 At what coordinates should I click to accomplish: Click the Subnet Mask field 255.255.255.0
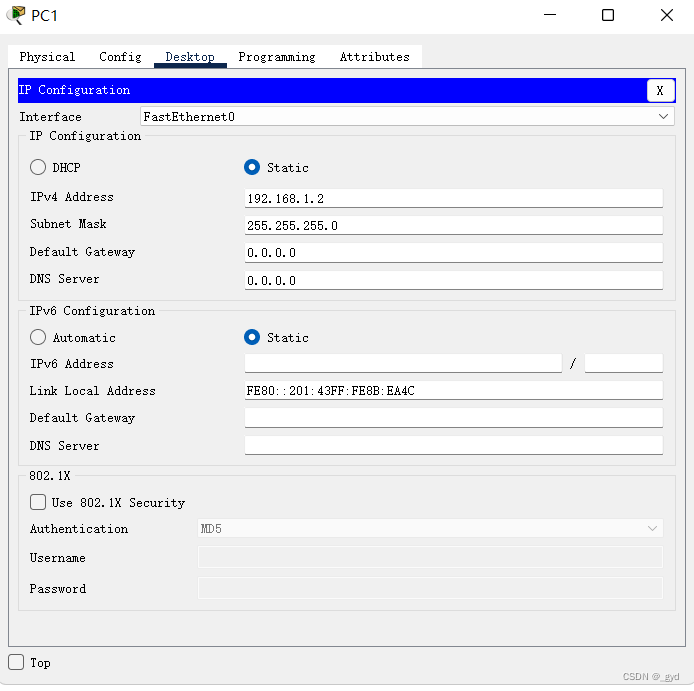(454, 225)
